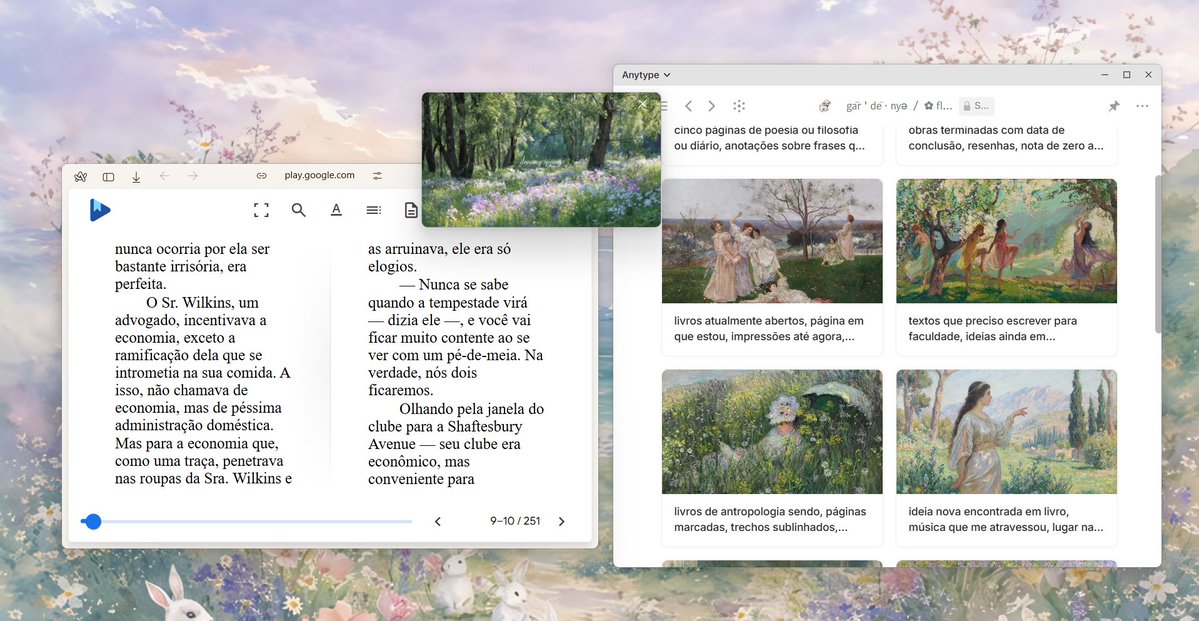This screenshot has height=621, width=1199.
Task: Minimize the Anytype window
Action: (1105, 75)
